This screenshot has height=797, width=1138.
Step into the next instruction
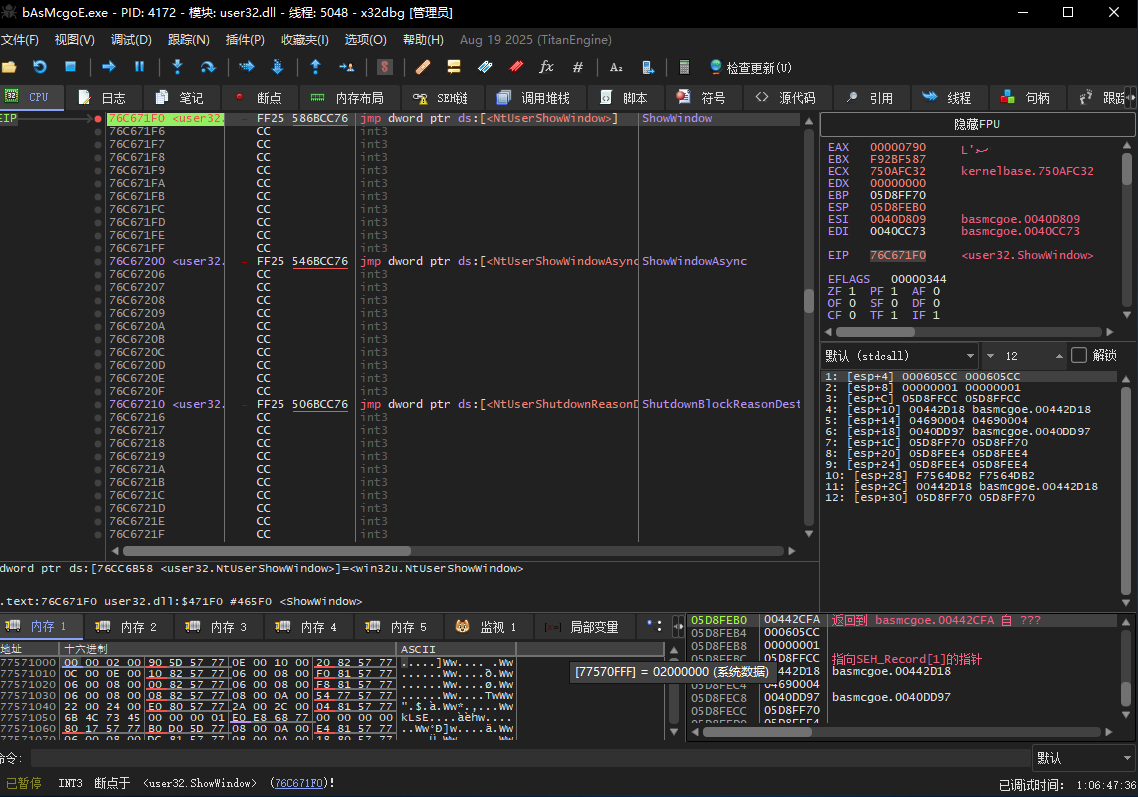tap(177, 68)
